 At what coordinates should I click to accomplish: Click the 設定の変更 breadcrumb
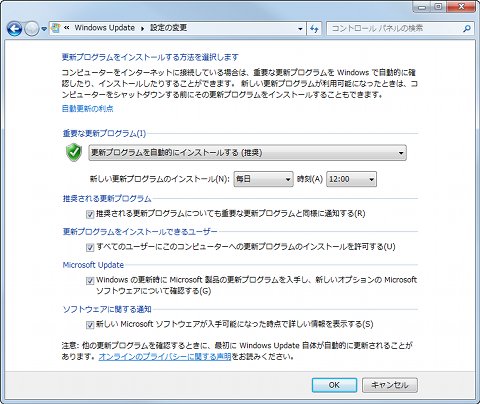click(x=168, y=28)
